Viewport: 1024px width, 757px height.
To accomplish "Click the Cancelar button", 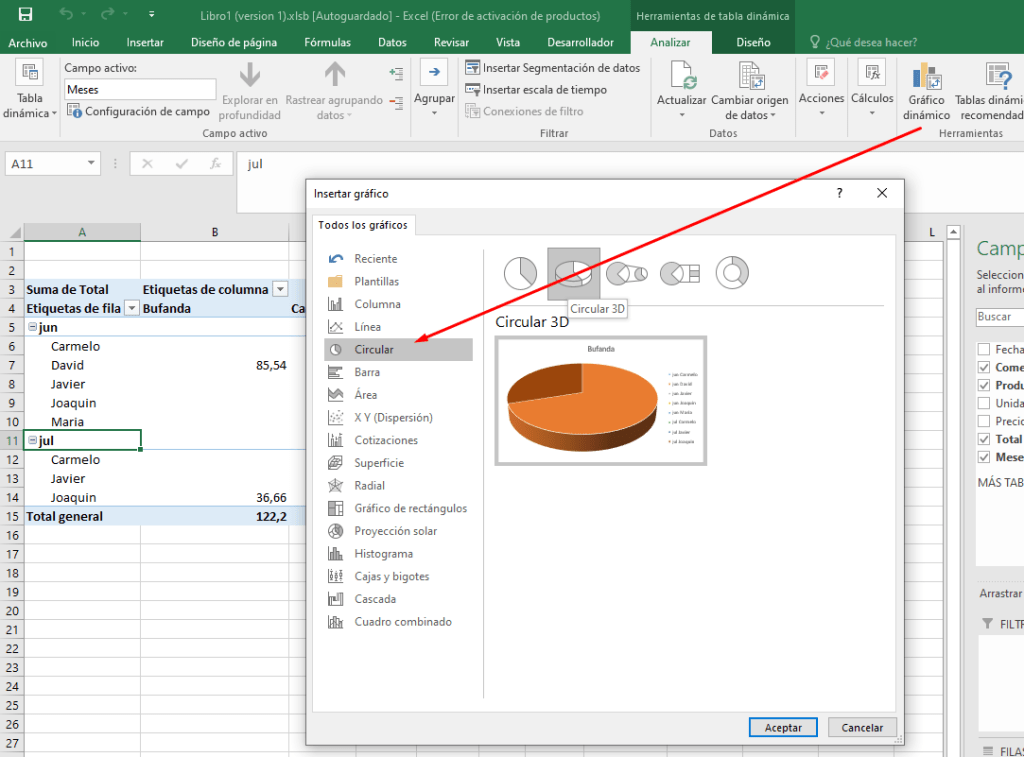I will point(862,728).
